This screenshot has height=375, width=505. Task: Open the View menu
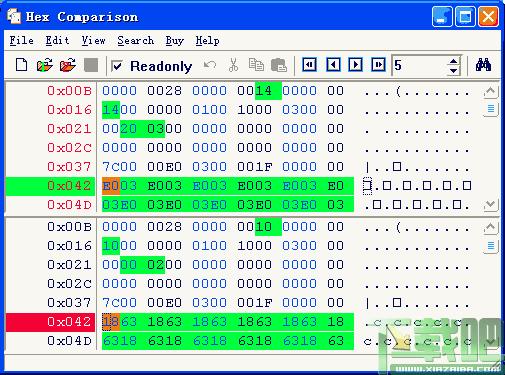click(x=93, y=41)
